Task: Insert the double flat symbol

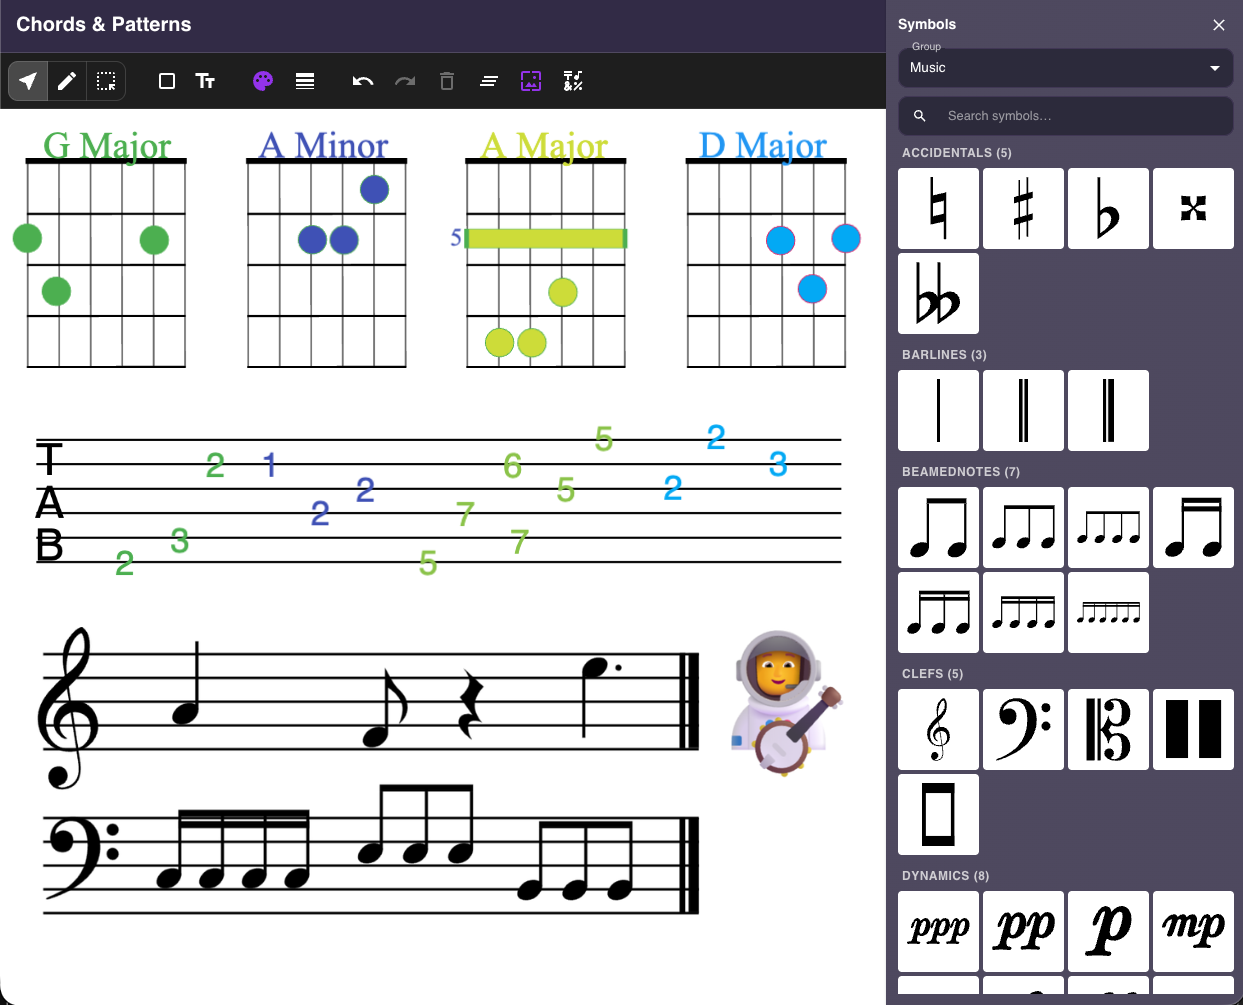Action: [x=938, y=293]
